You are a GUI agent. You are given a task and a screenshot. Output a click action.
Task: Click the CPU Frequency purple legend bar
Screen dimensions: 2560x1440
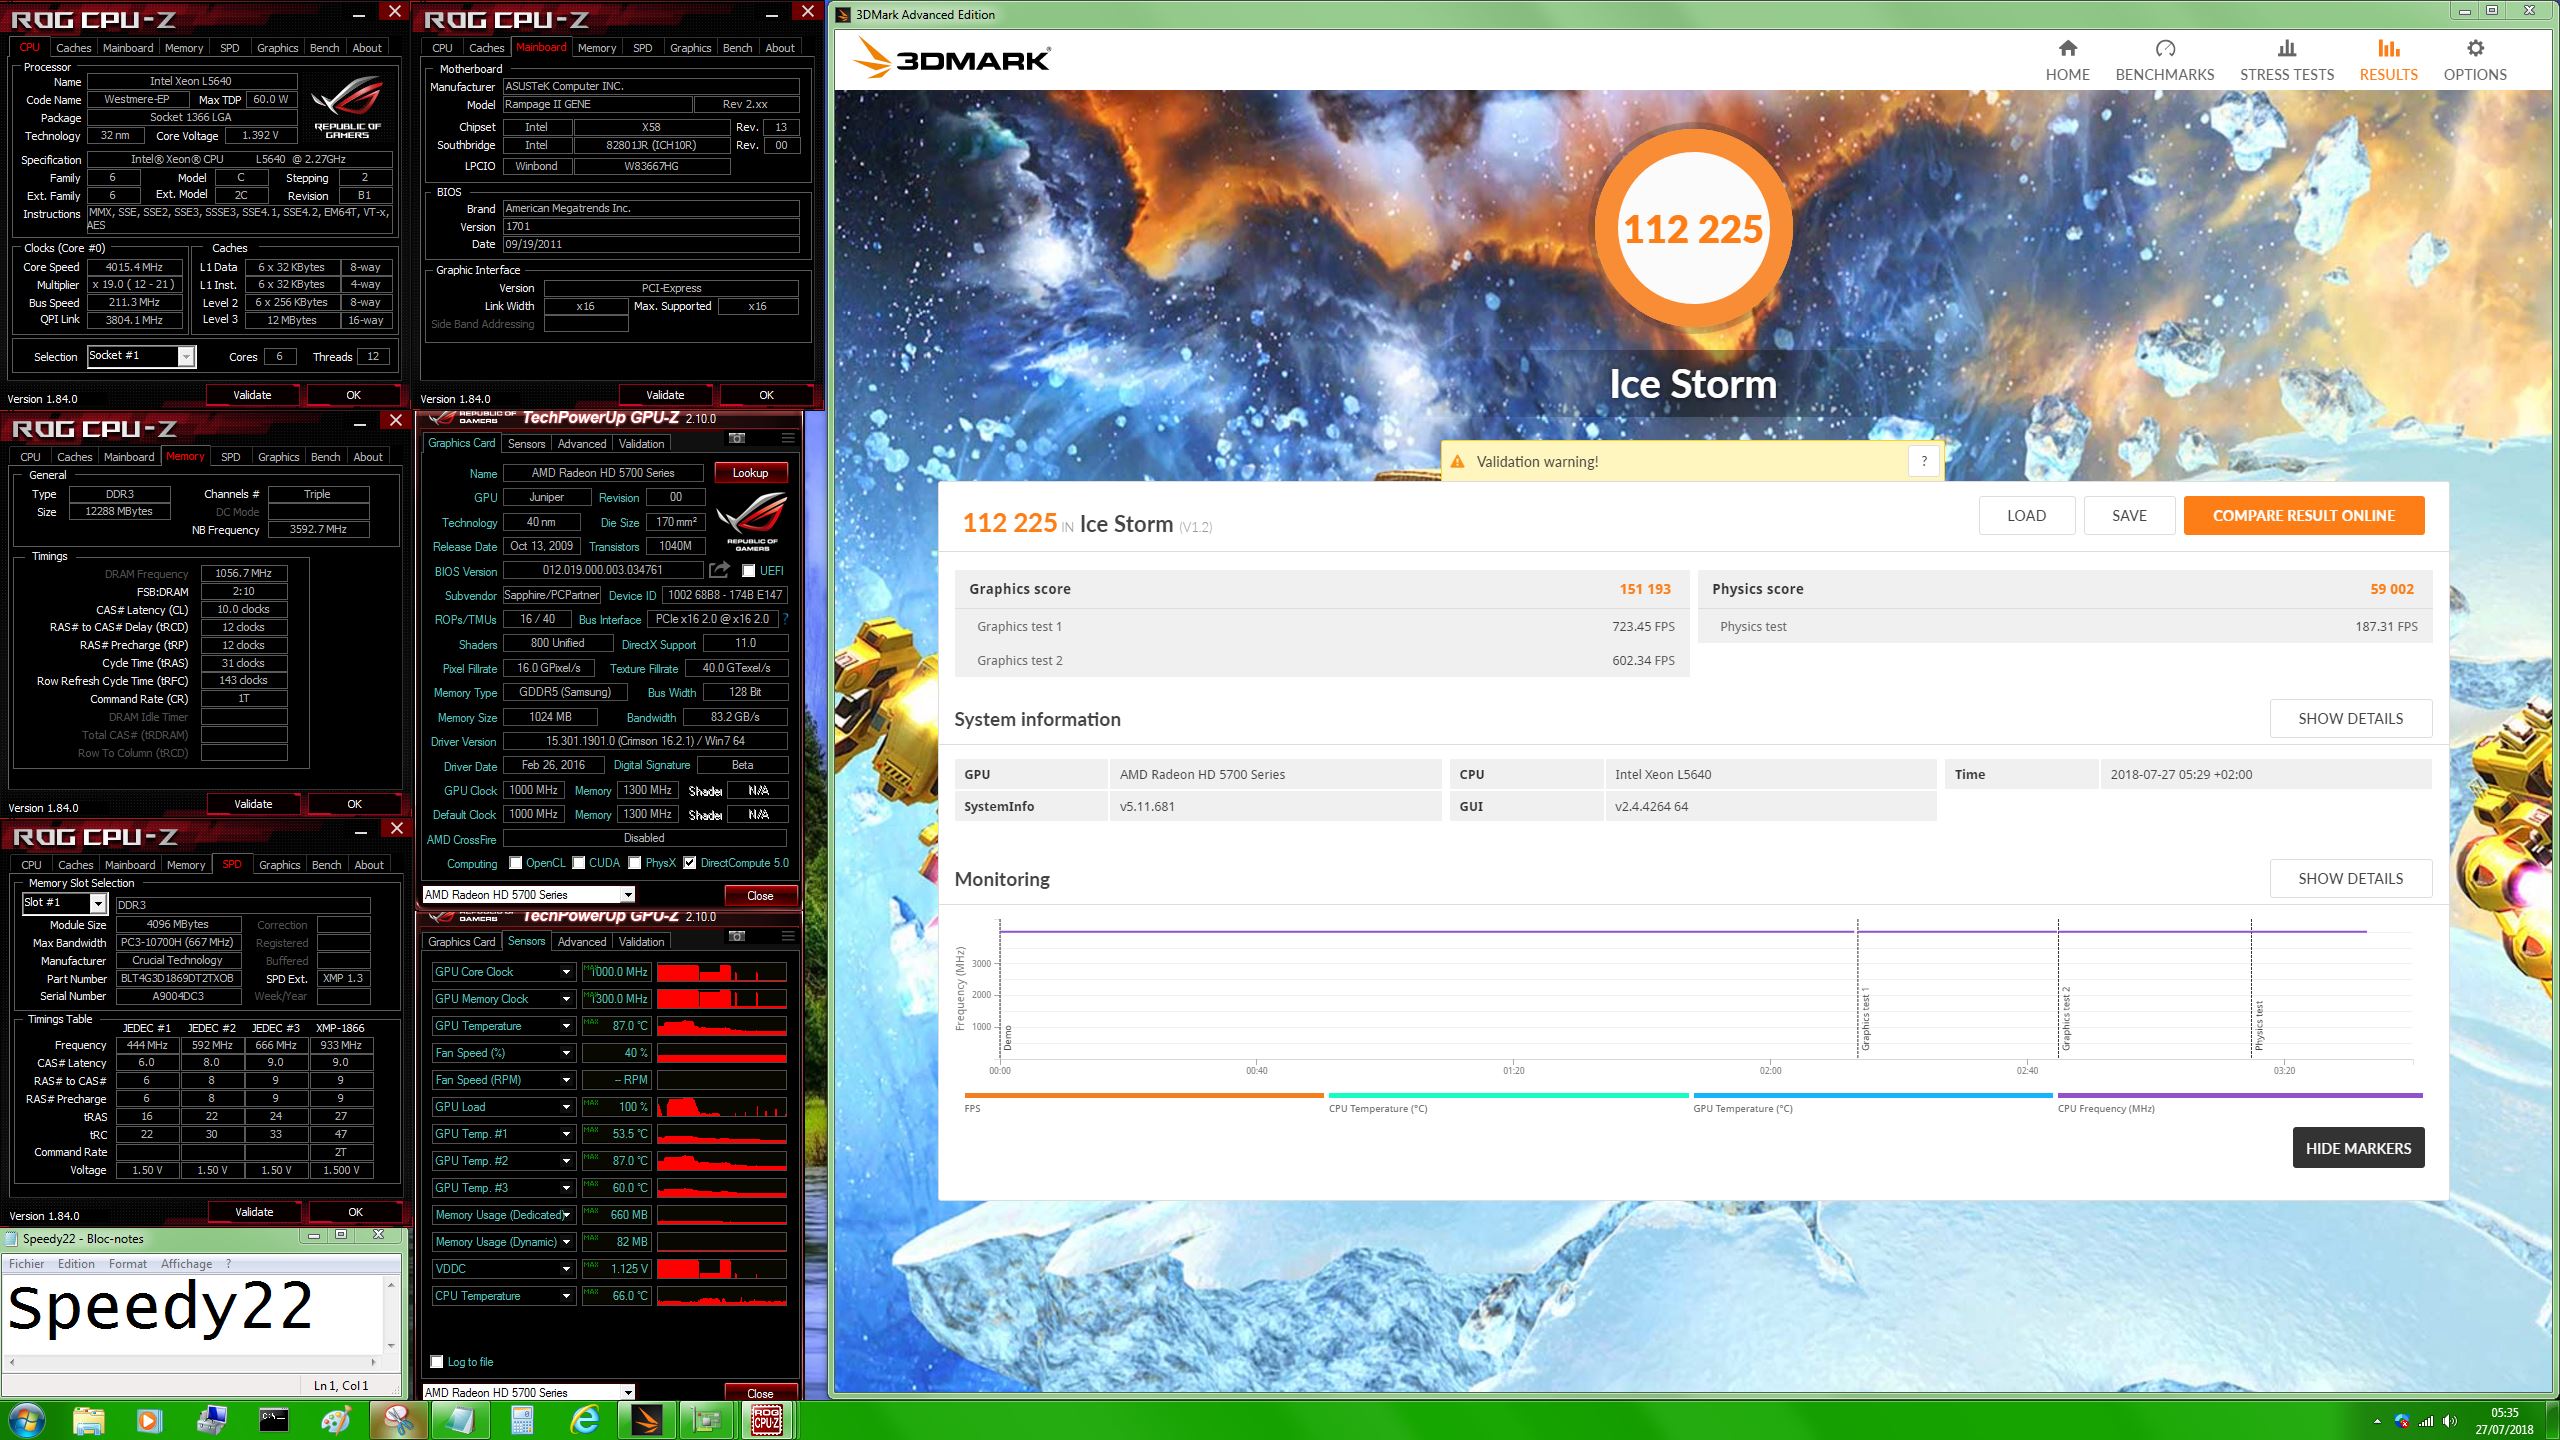coord(2239,1096)
